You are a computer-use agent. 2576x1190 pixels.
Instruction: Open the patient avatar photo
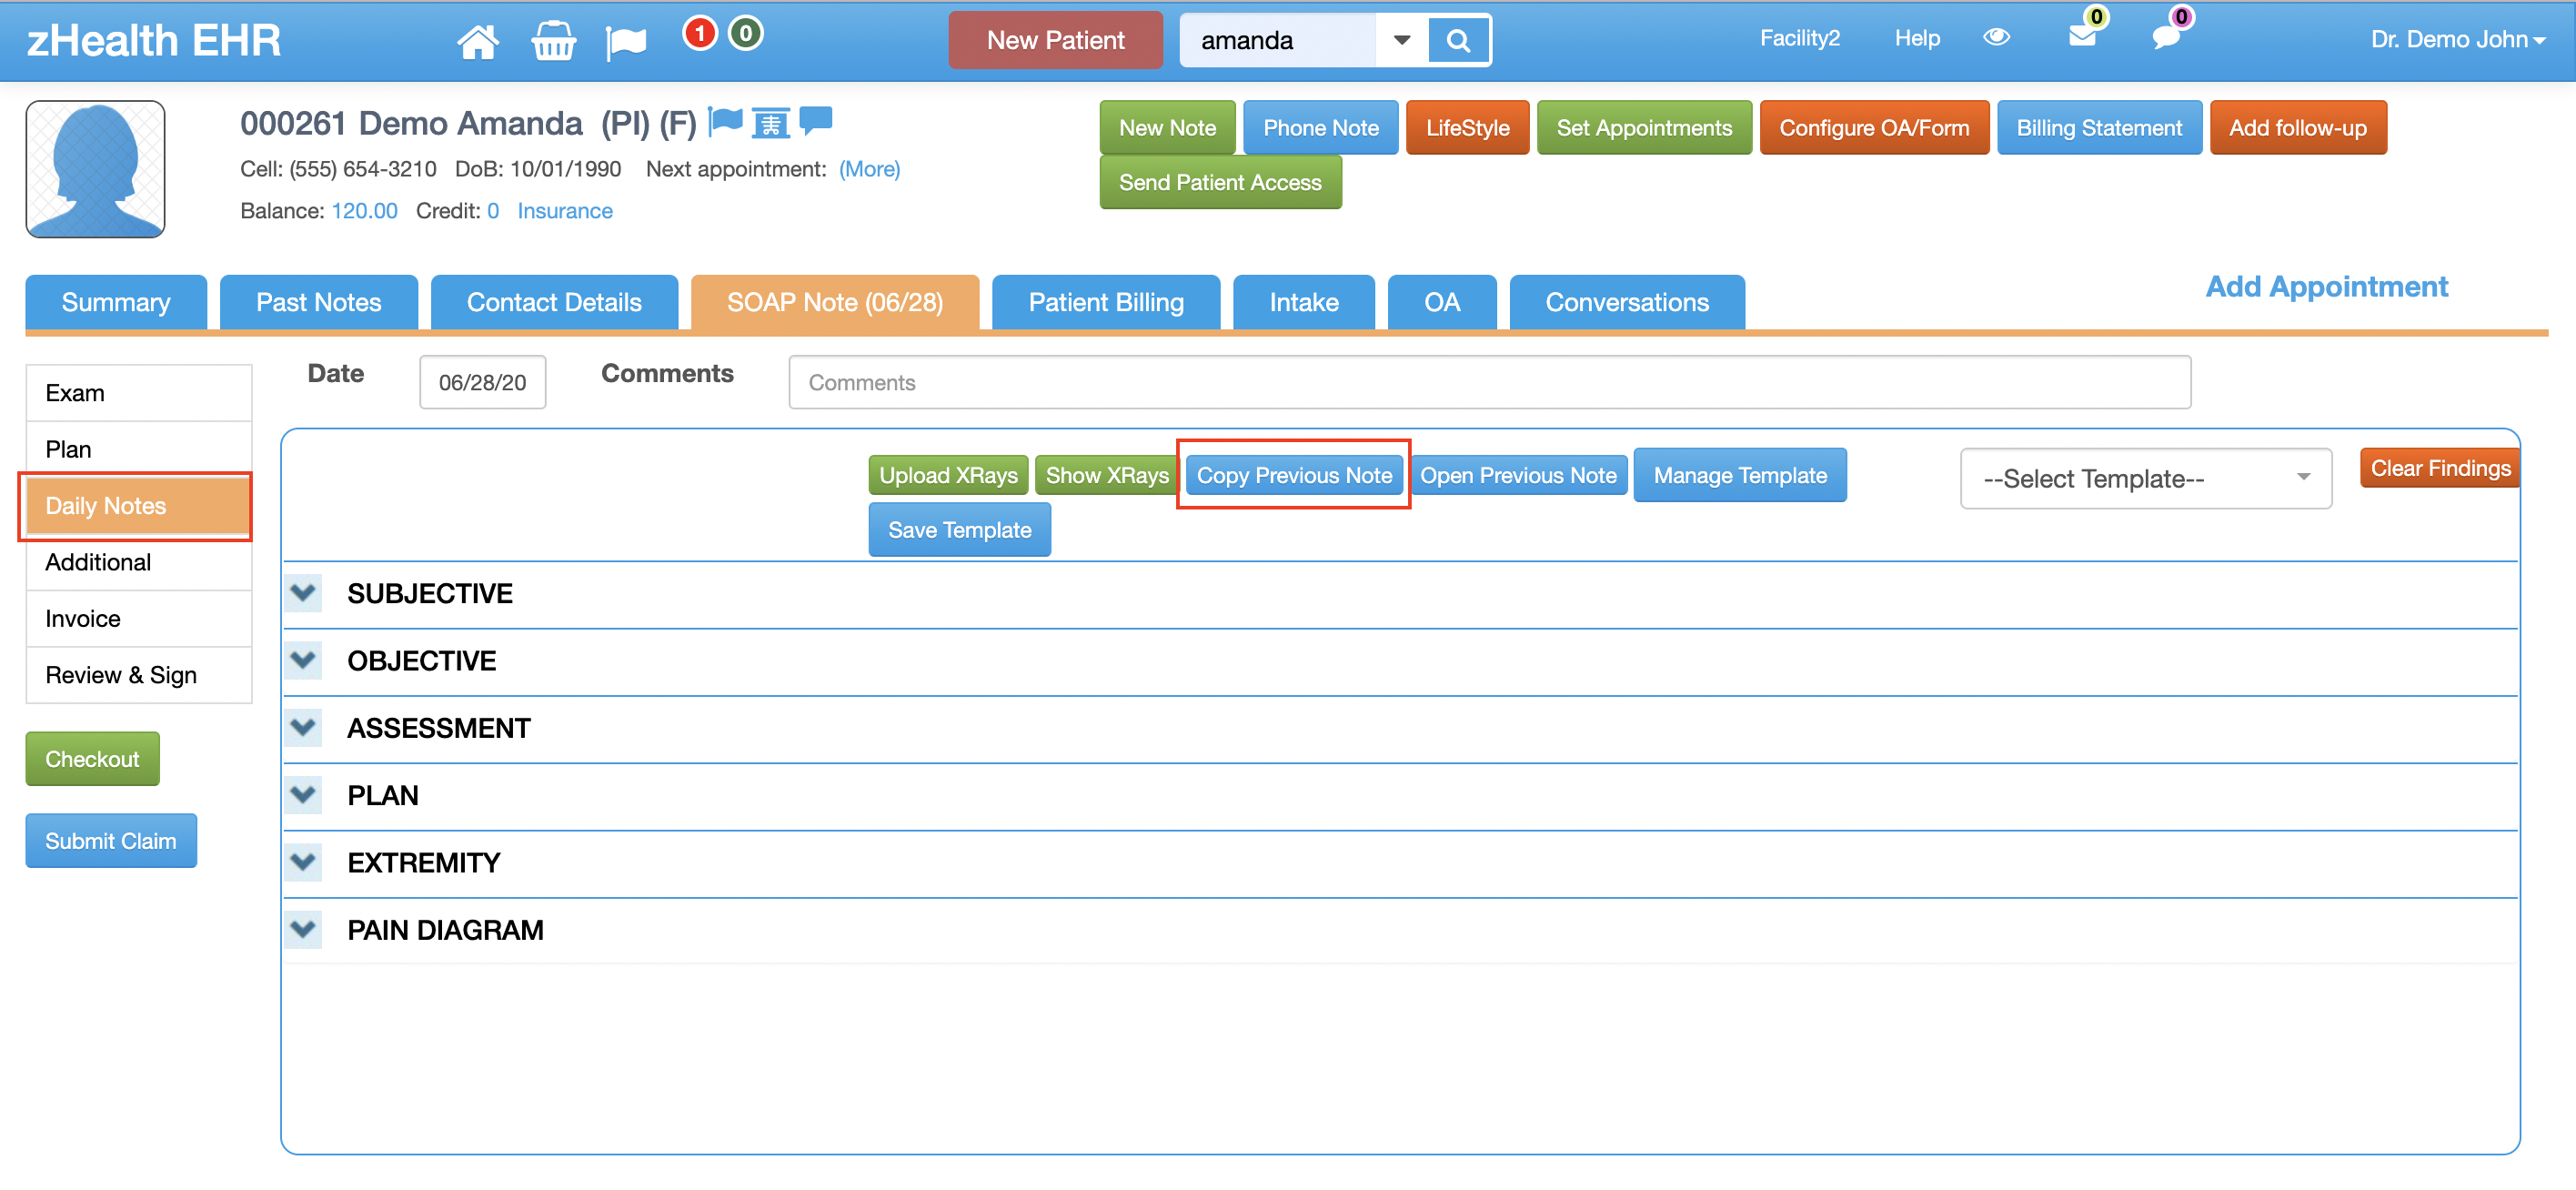(x=95, y=169)
